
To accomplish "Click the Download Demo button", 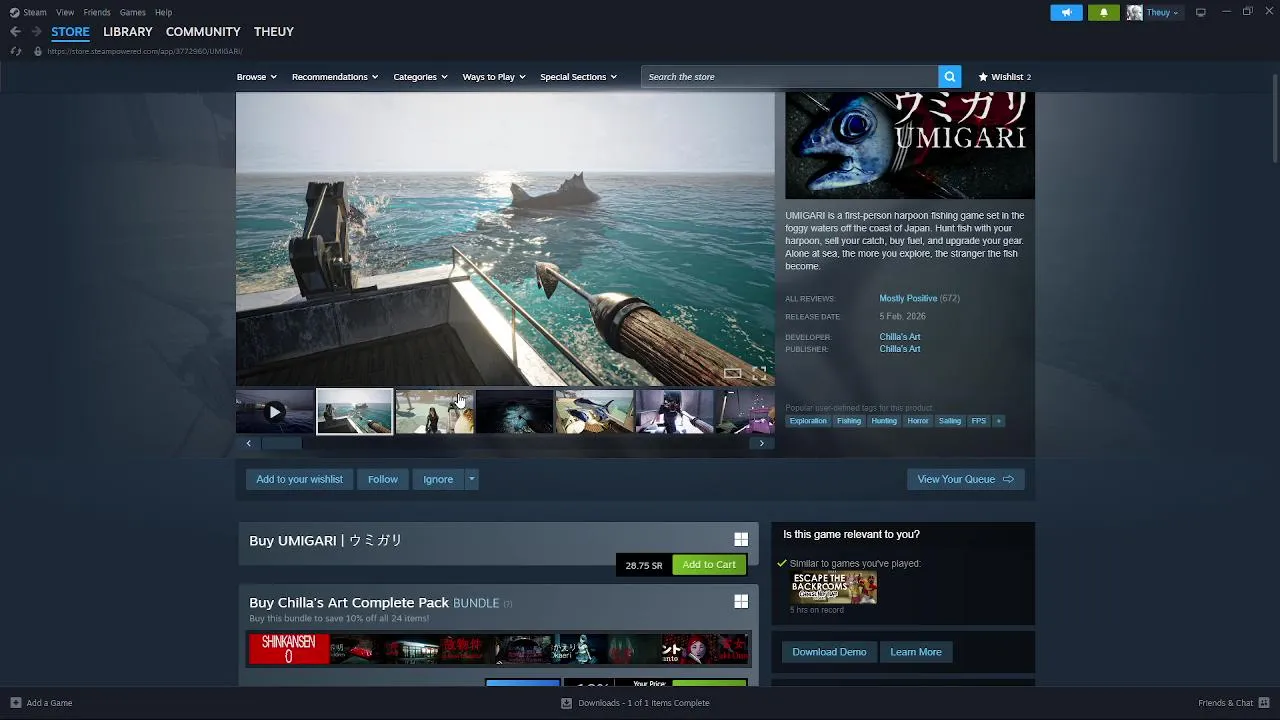I will tap(829, 652).
